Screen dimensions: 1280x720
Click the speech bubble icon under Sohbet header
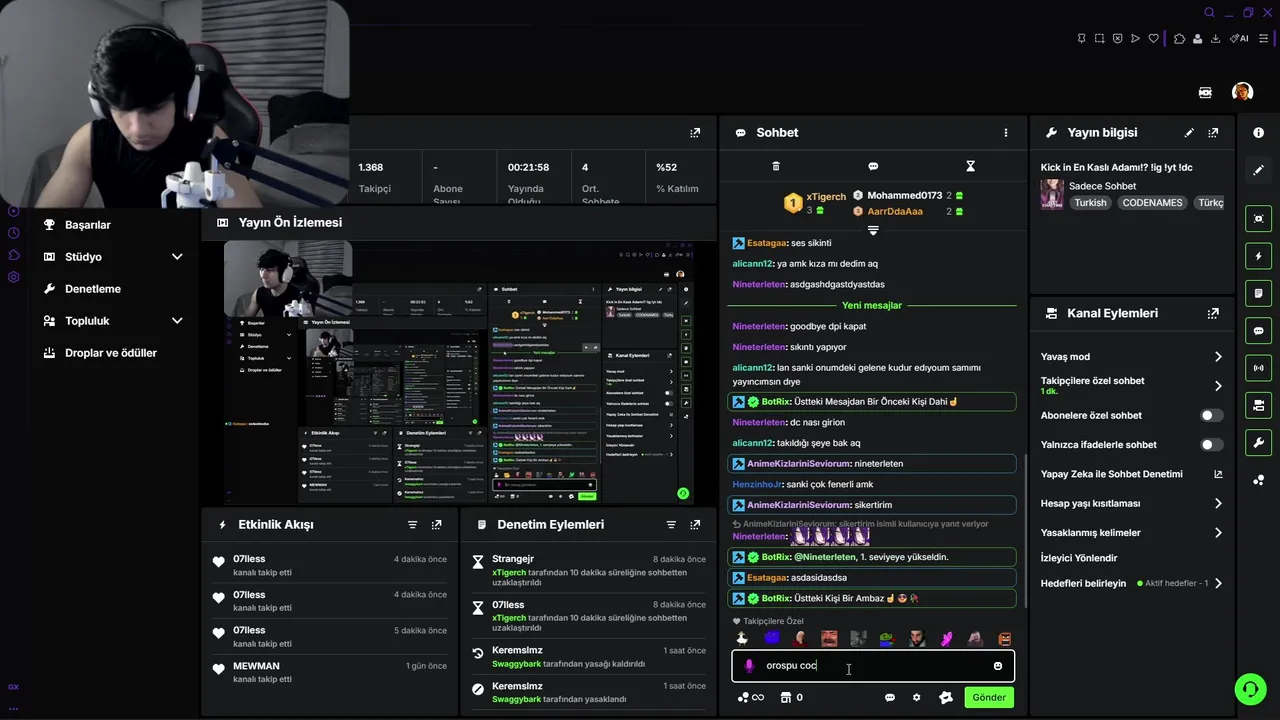(x=873, y=166)
